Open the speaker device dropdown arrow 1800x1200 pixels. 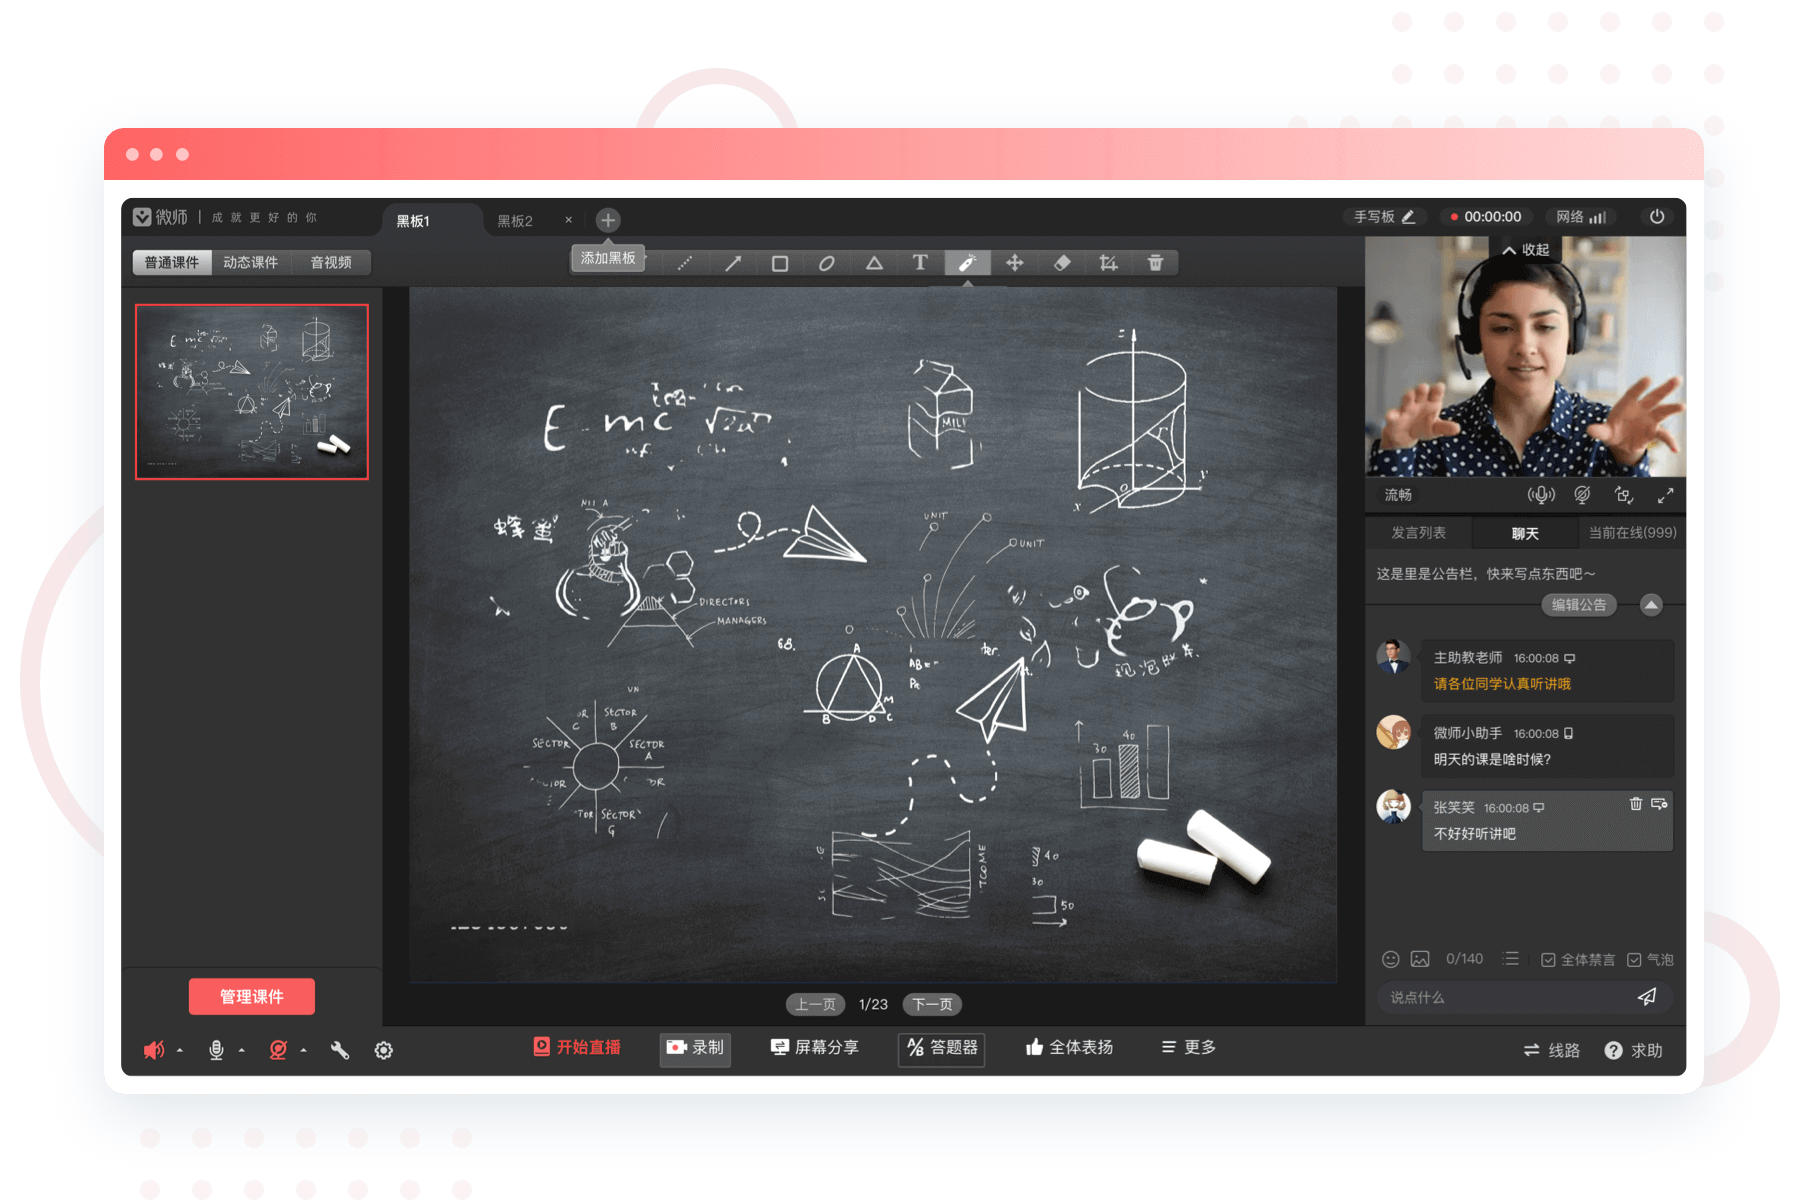point(180,1051)
